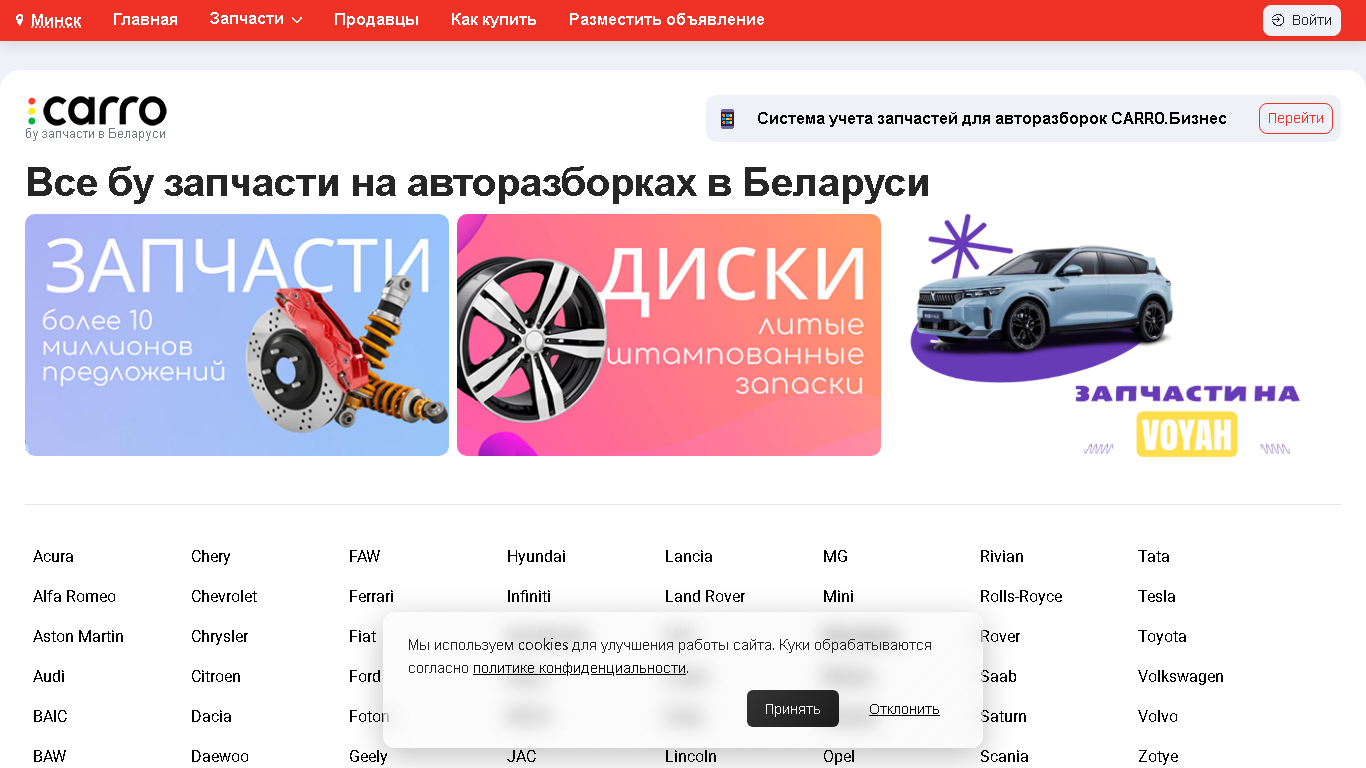
Task: Open the FAW brand link
Action: pos(364,556)
